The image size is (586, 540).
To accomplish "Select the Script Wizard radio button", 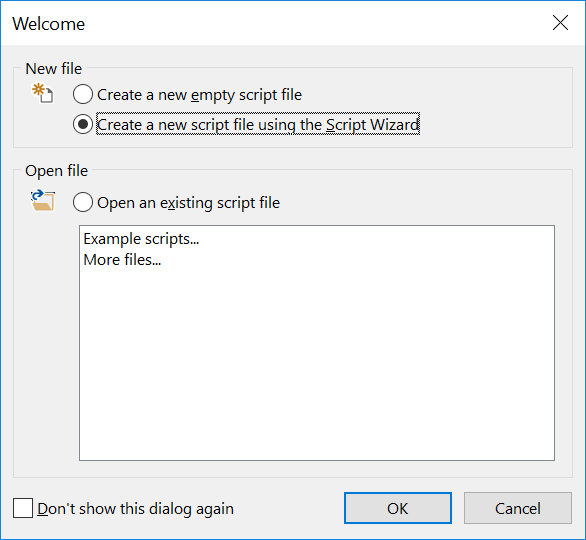I will pyautogui.click(x=83, y=124).
